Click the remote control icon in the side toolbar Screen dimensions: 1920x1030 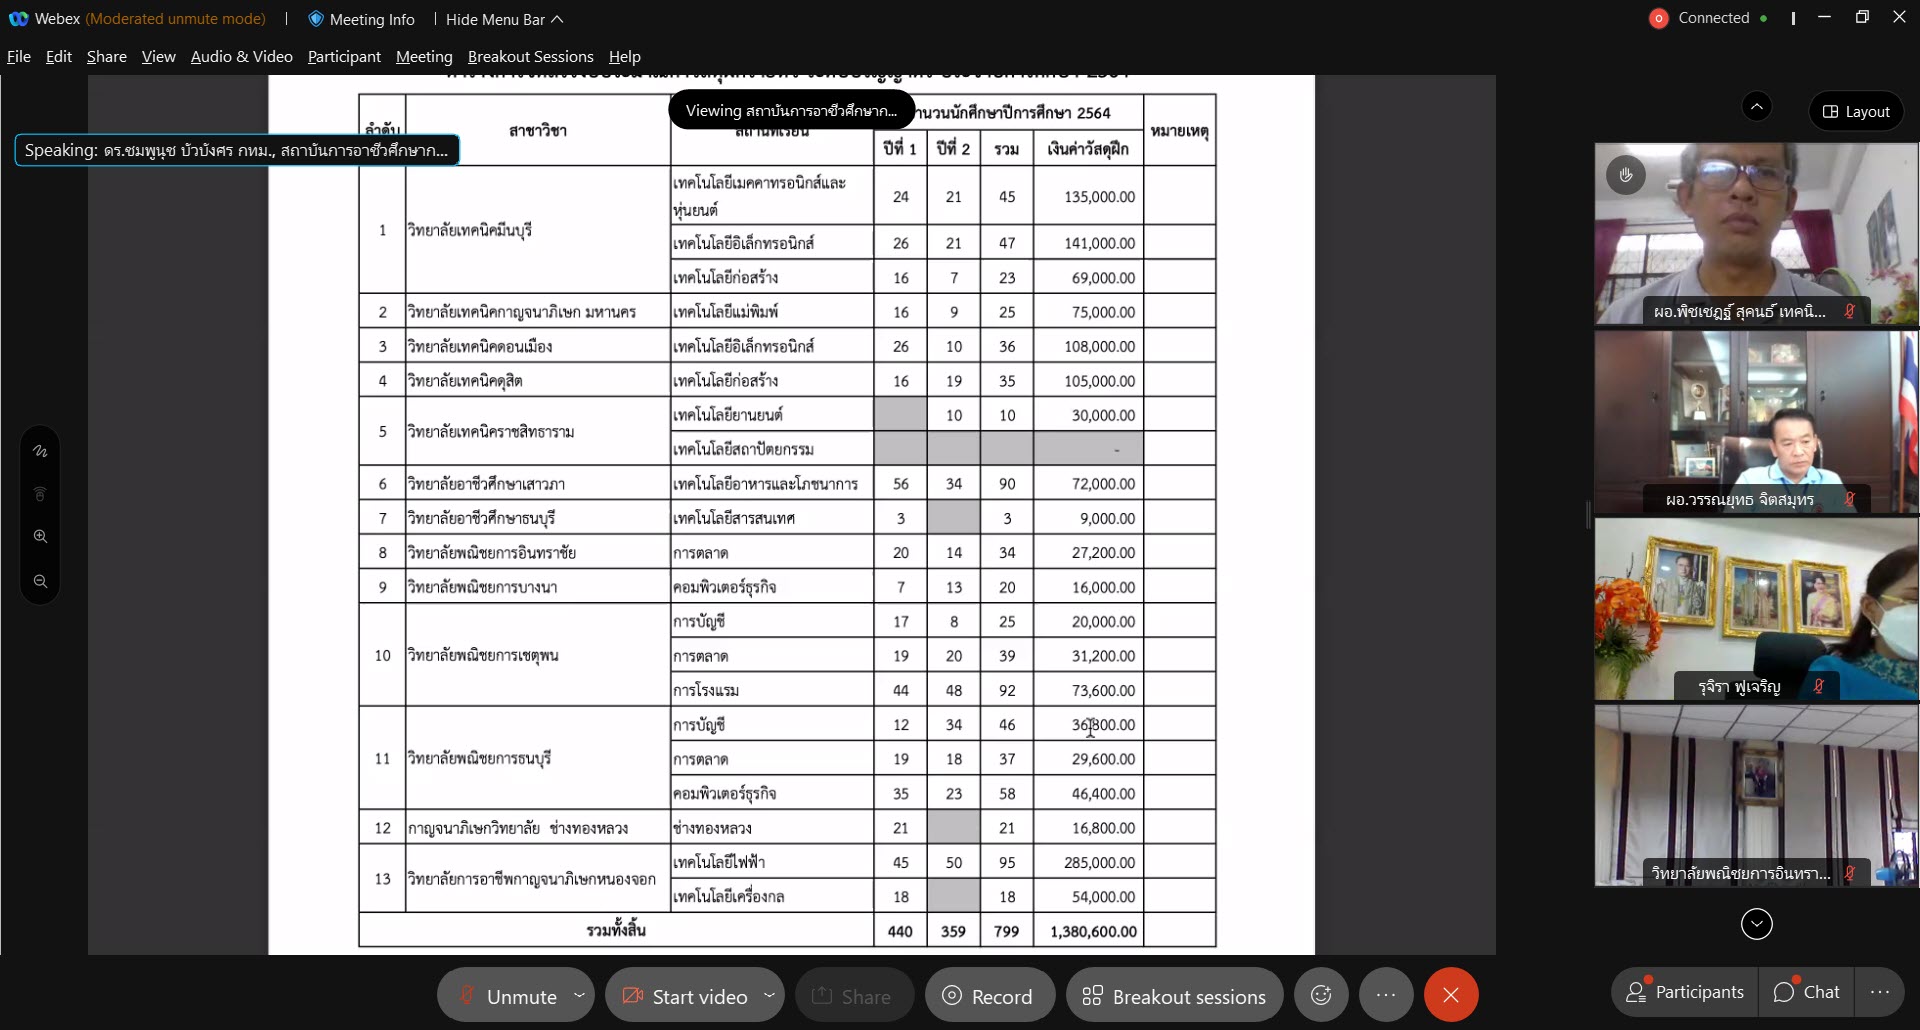pyautogui.click(x=40, y=494)
